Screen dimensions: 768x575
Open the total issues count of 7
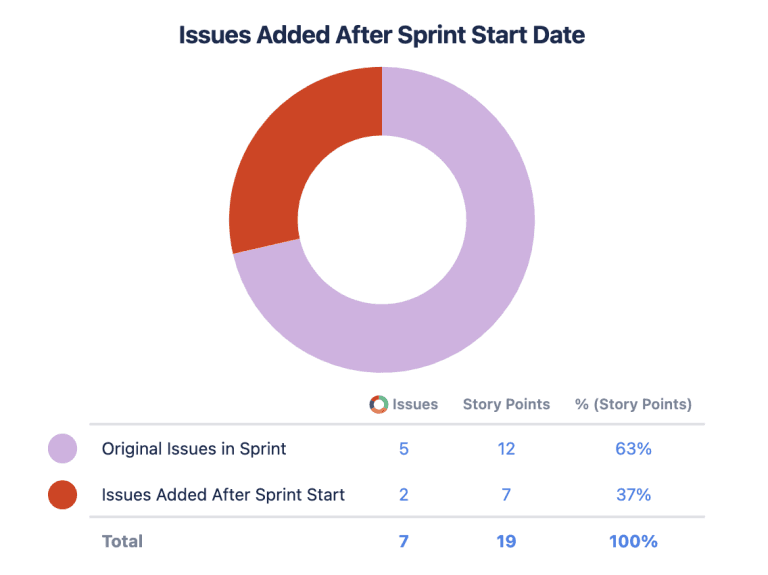pyautogui.click(x=404, y=541)
